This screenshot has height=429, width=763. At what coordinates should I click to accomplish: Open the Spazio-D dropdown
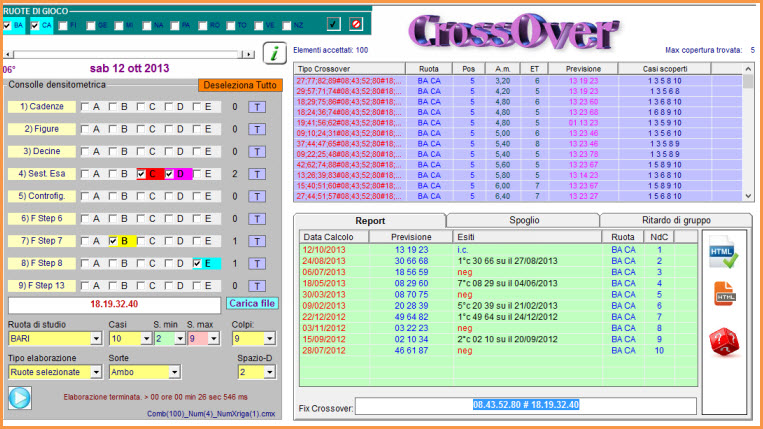coord(269,372)
